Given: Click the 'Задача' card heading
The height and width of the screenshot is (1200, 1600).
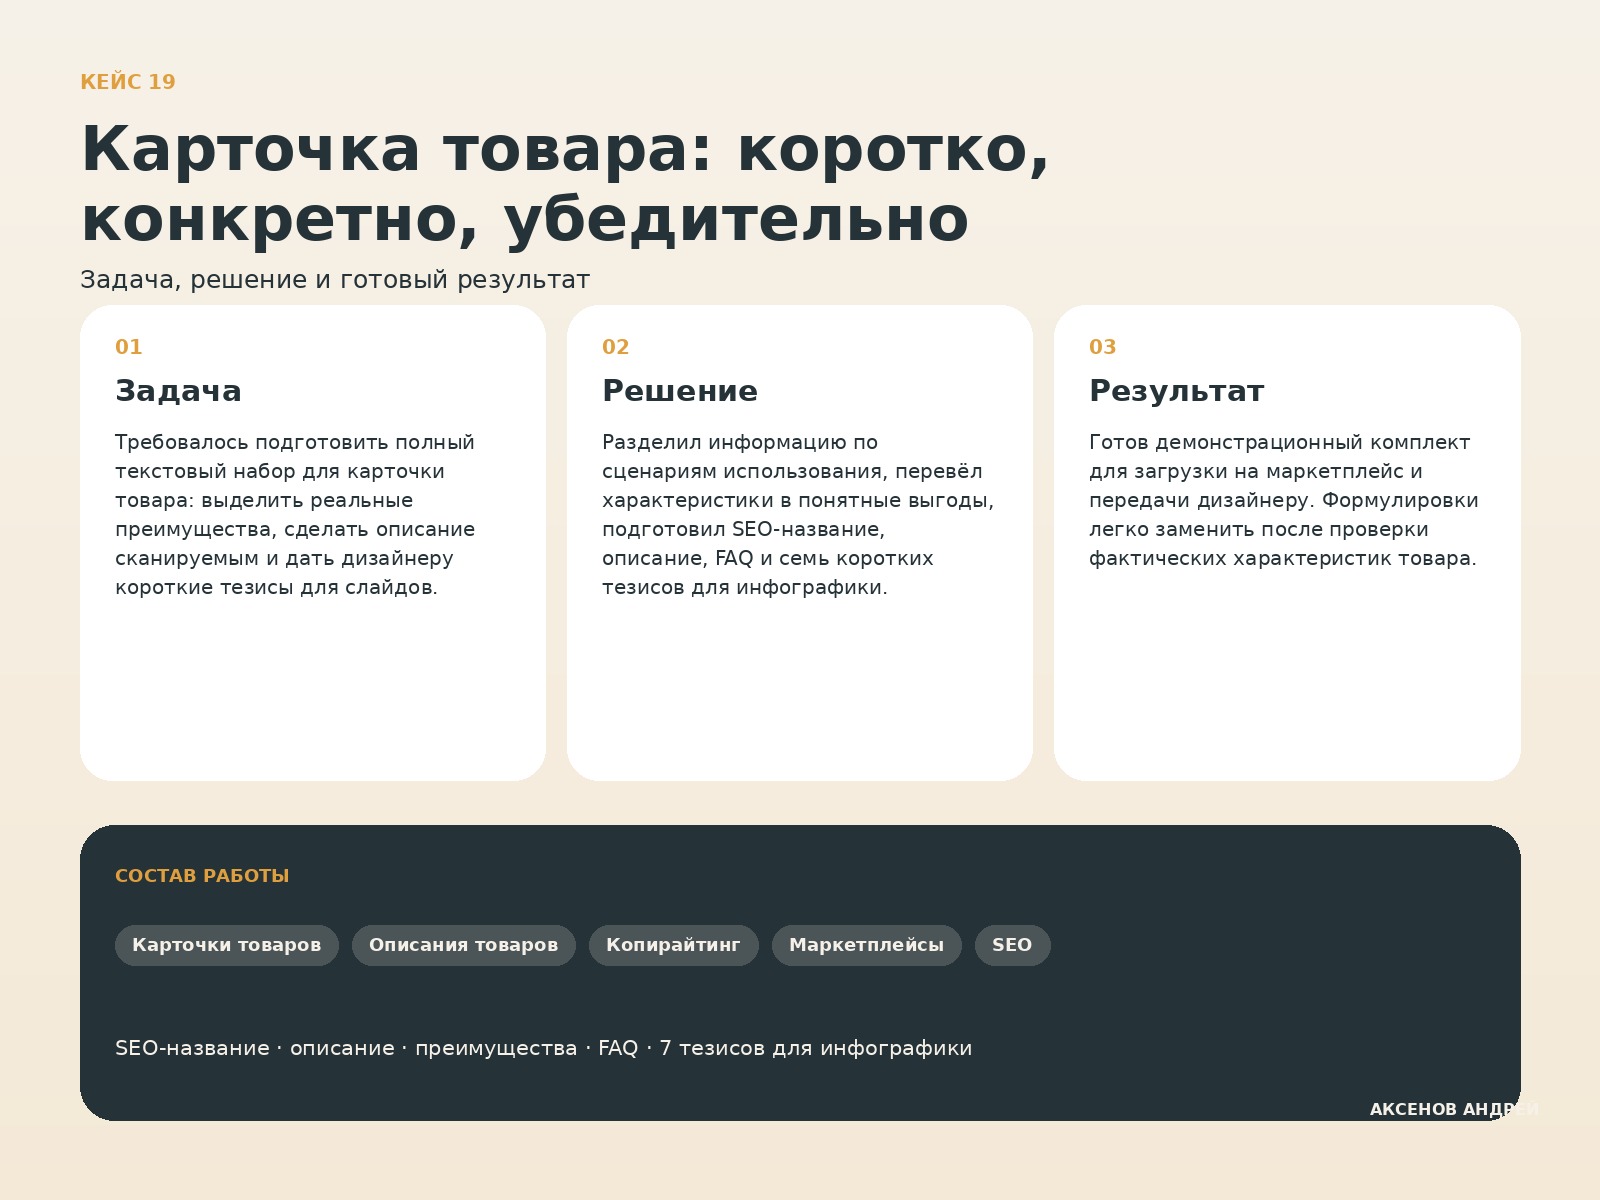Looking at the screenshot, I should click(x=178, y=391).
